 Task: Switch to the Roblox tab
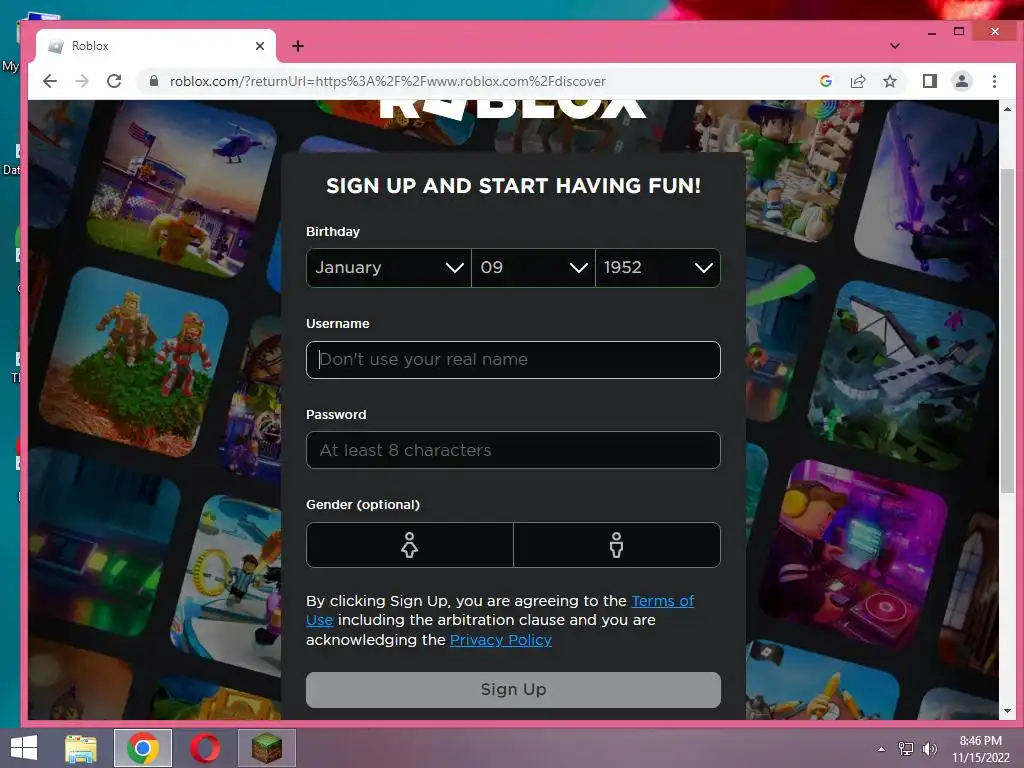pyautogui.click(x=155, y=46)
